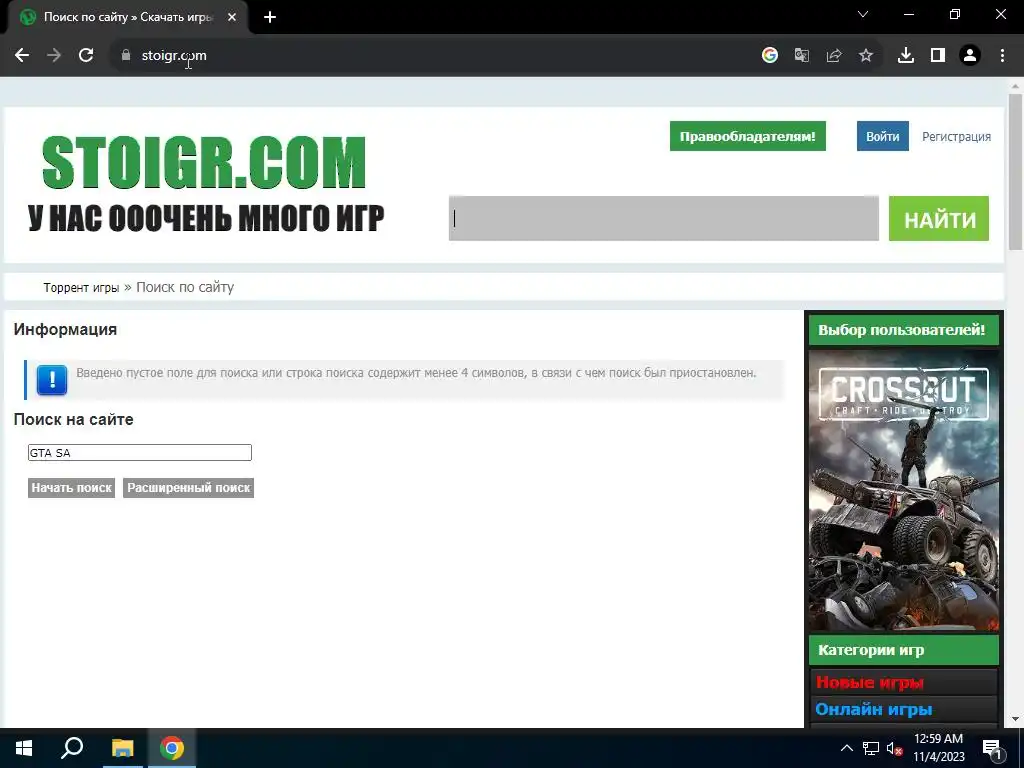1024x768 pixels.
Task: Click the Войти login button
Action: (883, 136)
